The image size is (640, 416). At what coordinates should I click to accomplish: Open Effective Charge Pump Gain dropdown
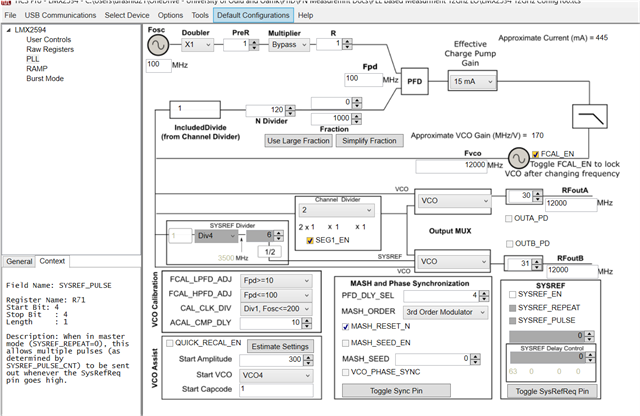coord(473,82)
